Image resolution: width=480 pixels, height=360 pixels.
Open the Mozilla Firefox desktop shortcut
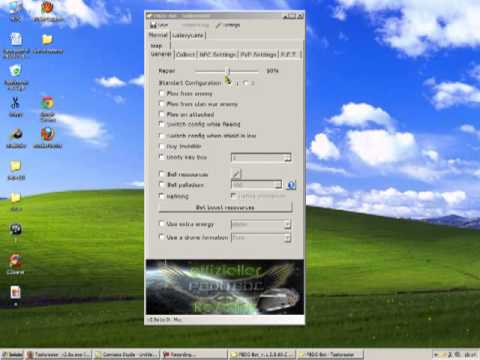[48, 134]
